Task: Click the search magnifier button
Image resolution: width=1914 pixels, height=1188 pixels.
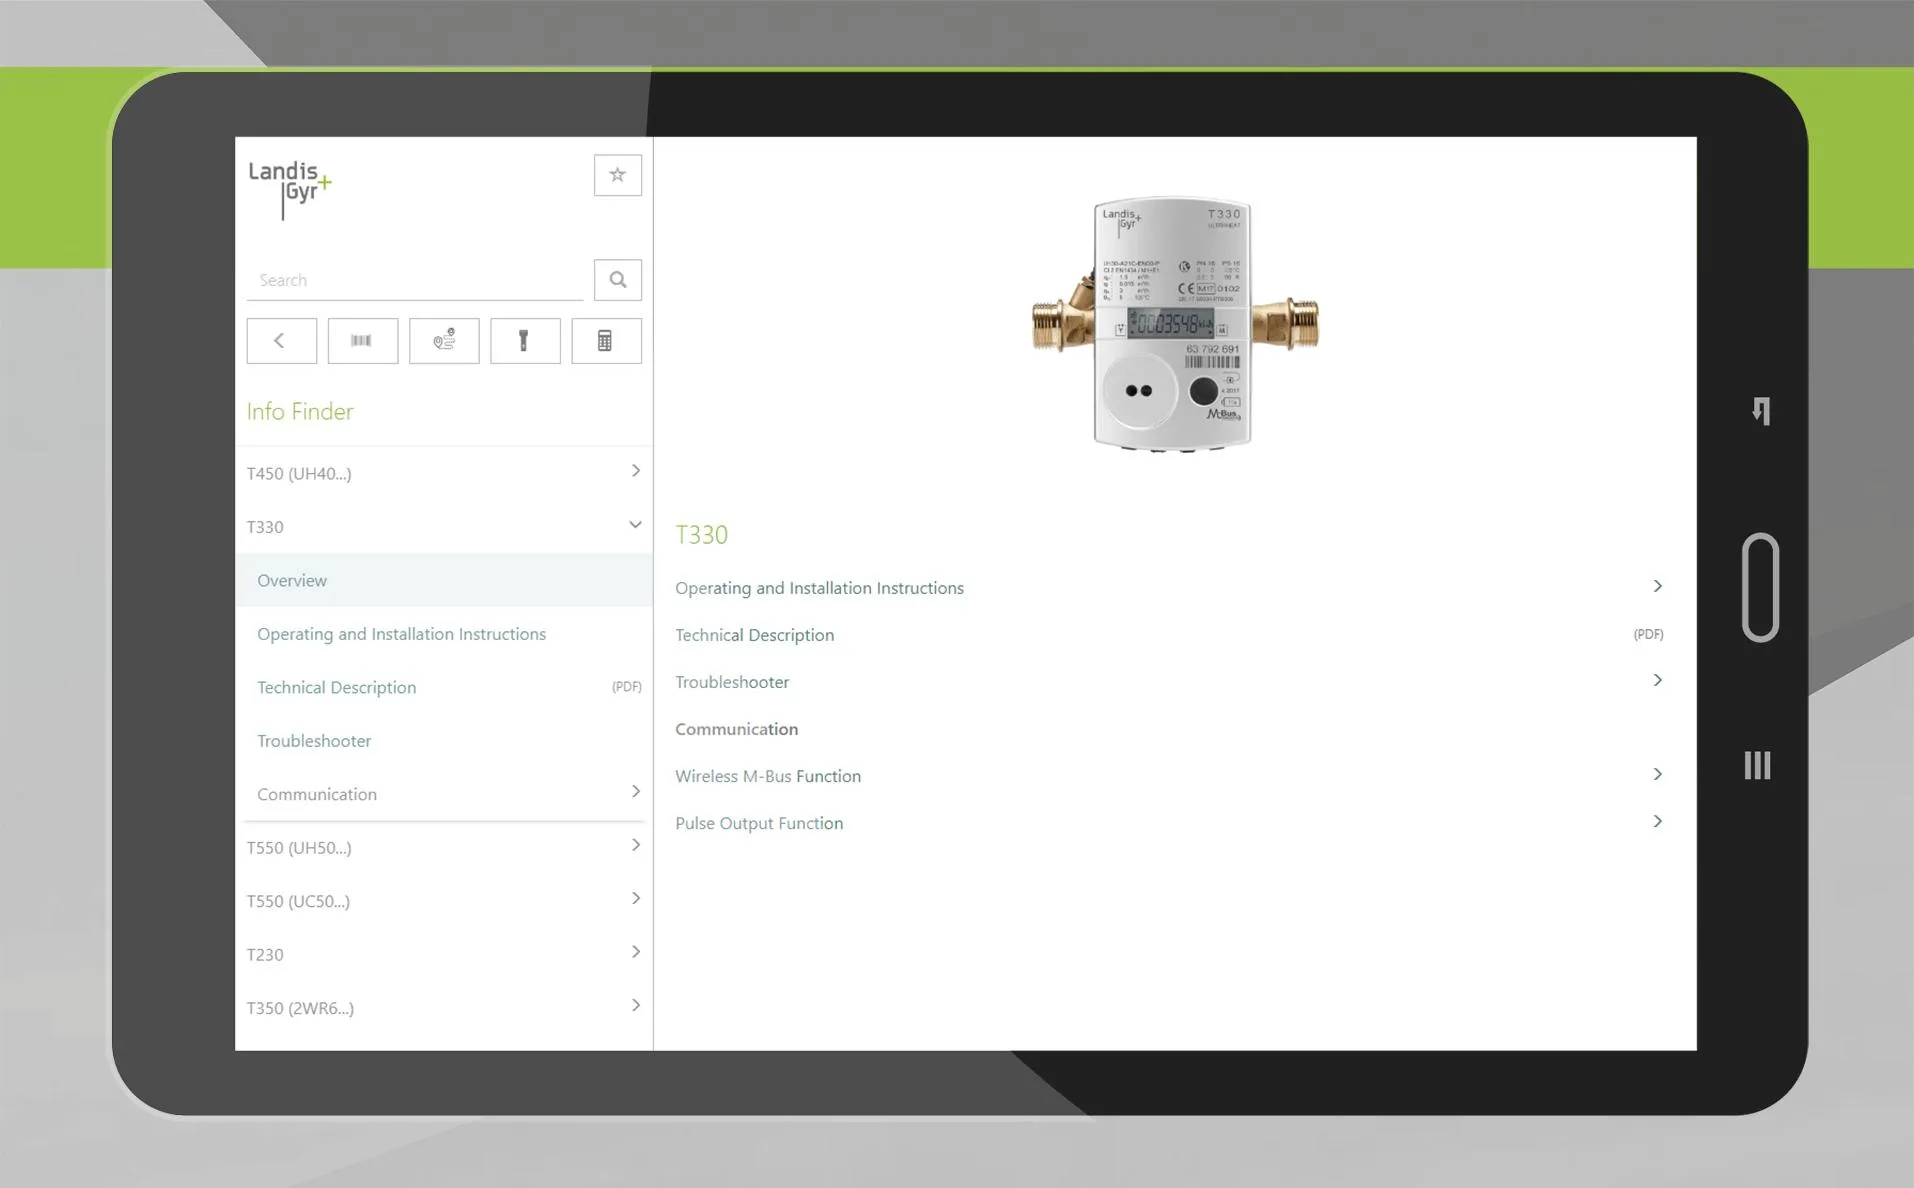Action: click(x=617, y=280)
